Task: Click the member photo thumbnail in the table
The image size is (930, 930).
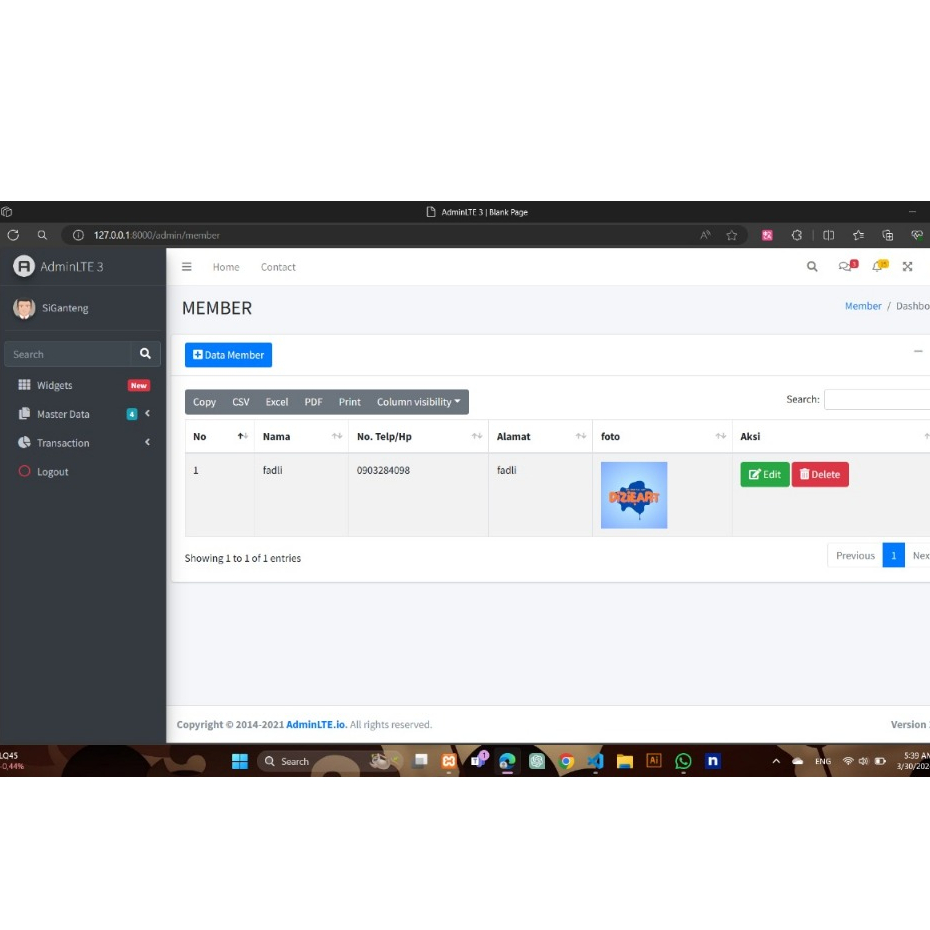Action: [633, 494]
